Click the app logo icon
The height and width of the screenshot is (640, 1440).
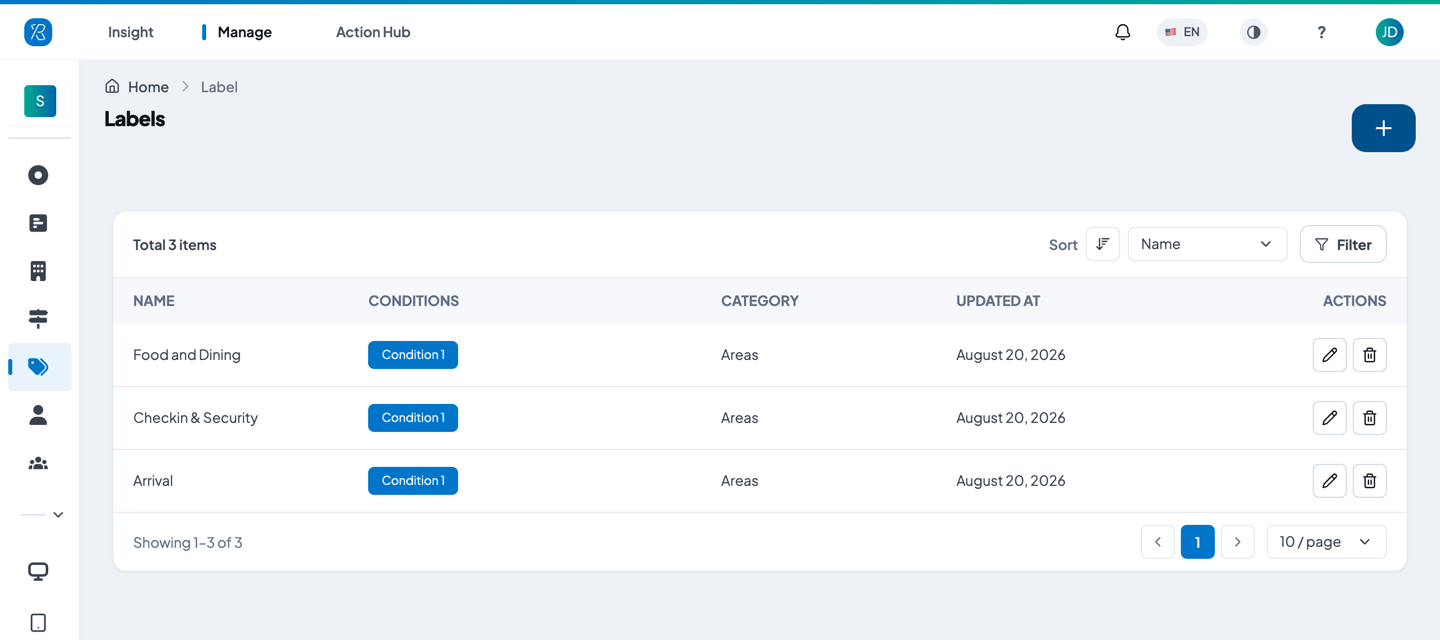[x=38, y=32]
